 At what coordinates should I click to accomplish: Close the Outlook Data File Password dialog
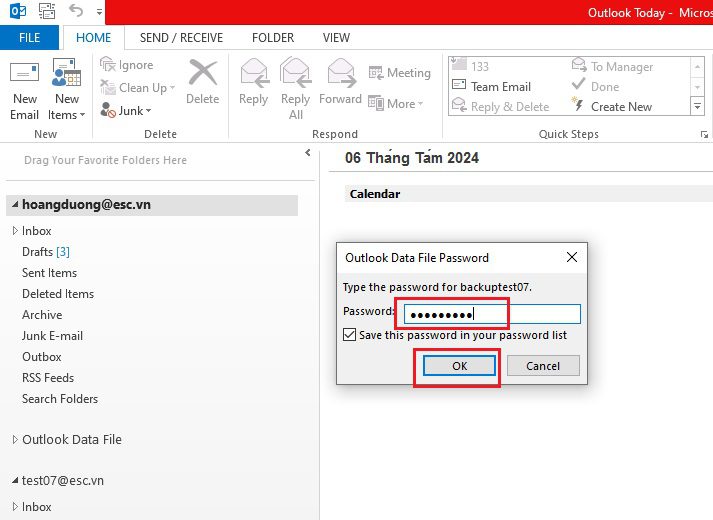point(572,257)
